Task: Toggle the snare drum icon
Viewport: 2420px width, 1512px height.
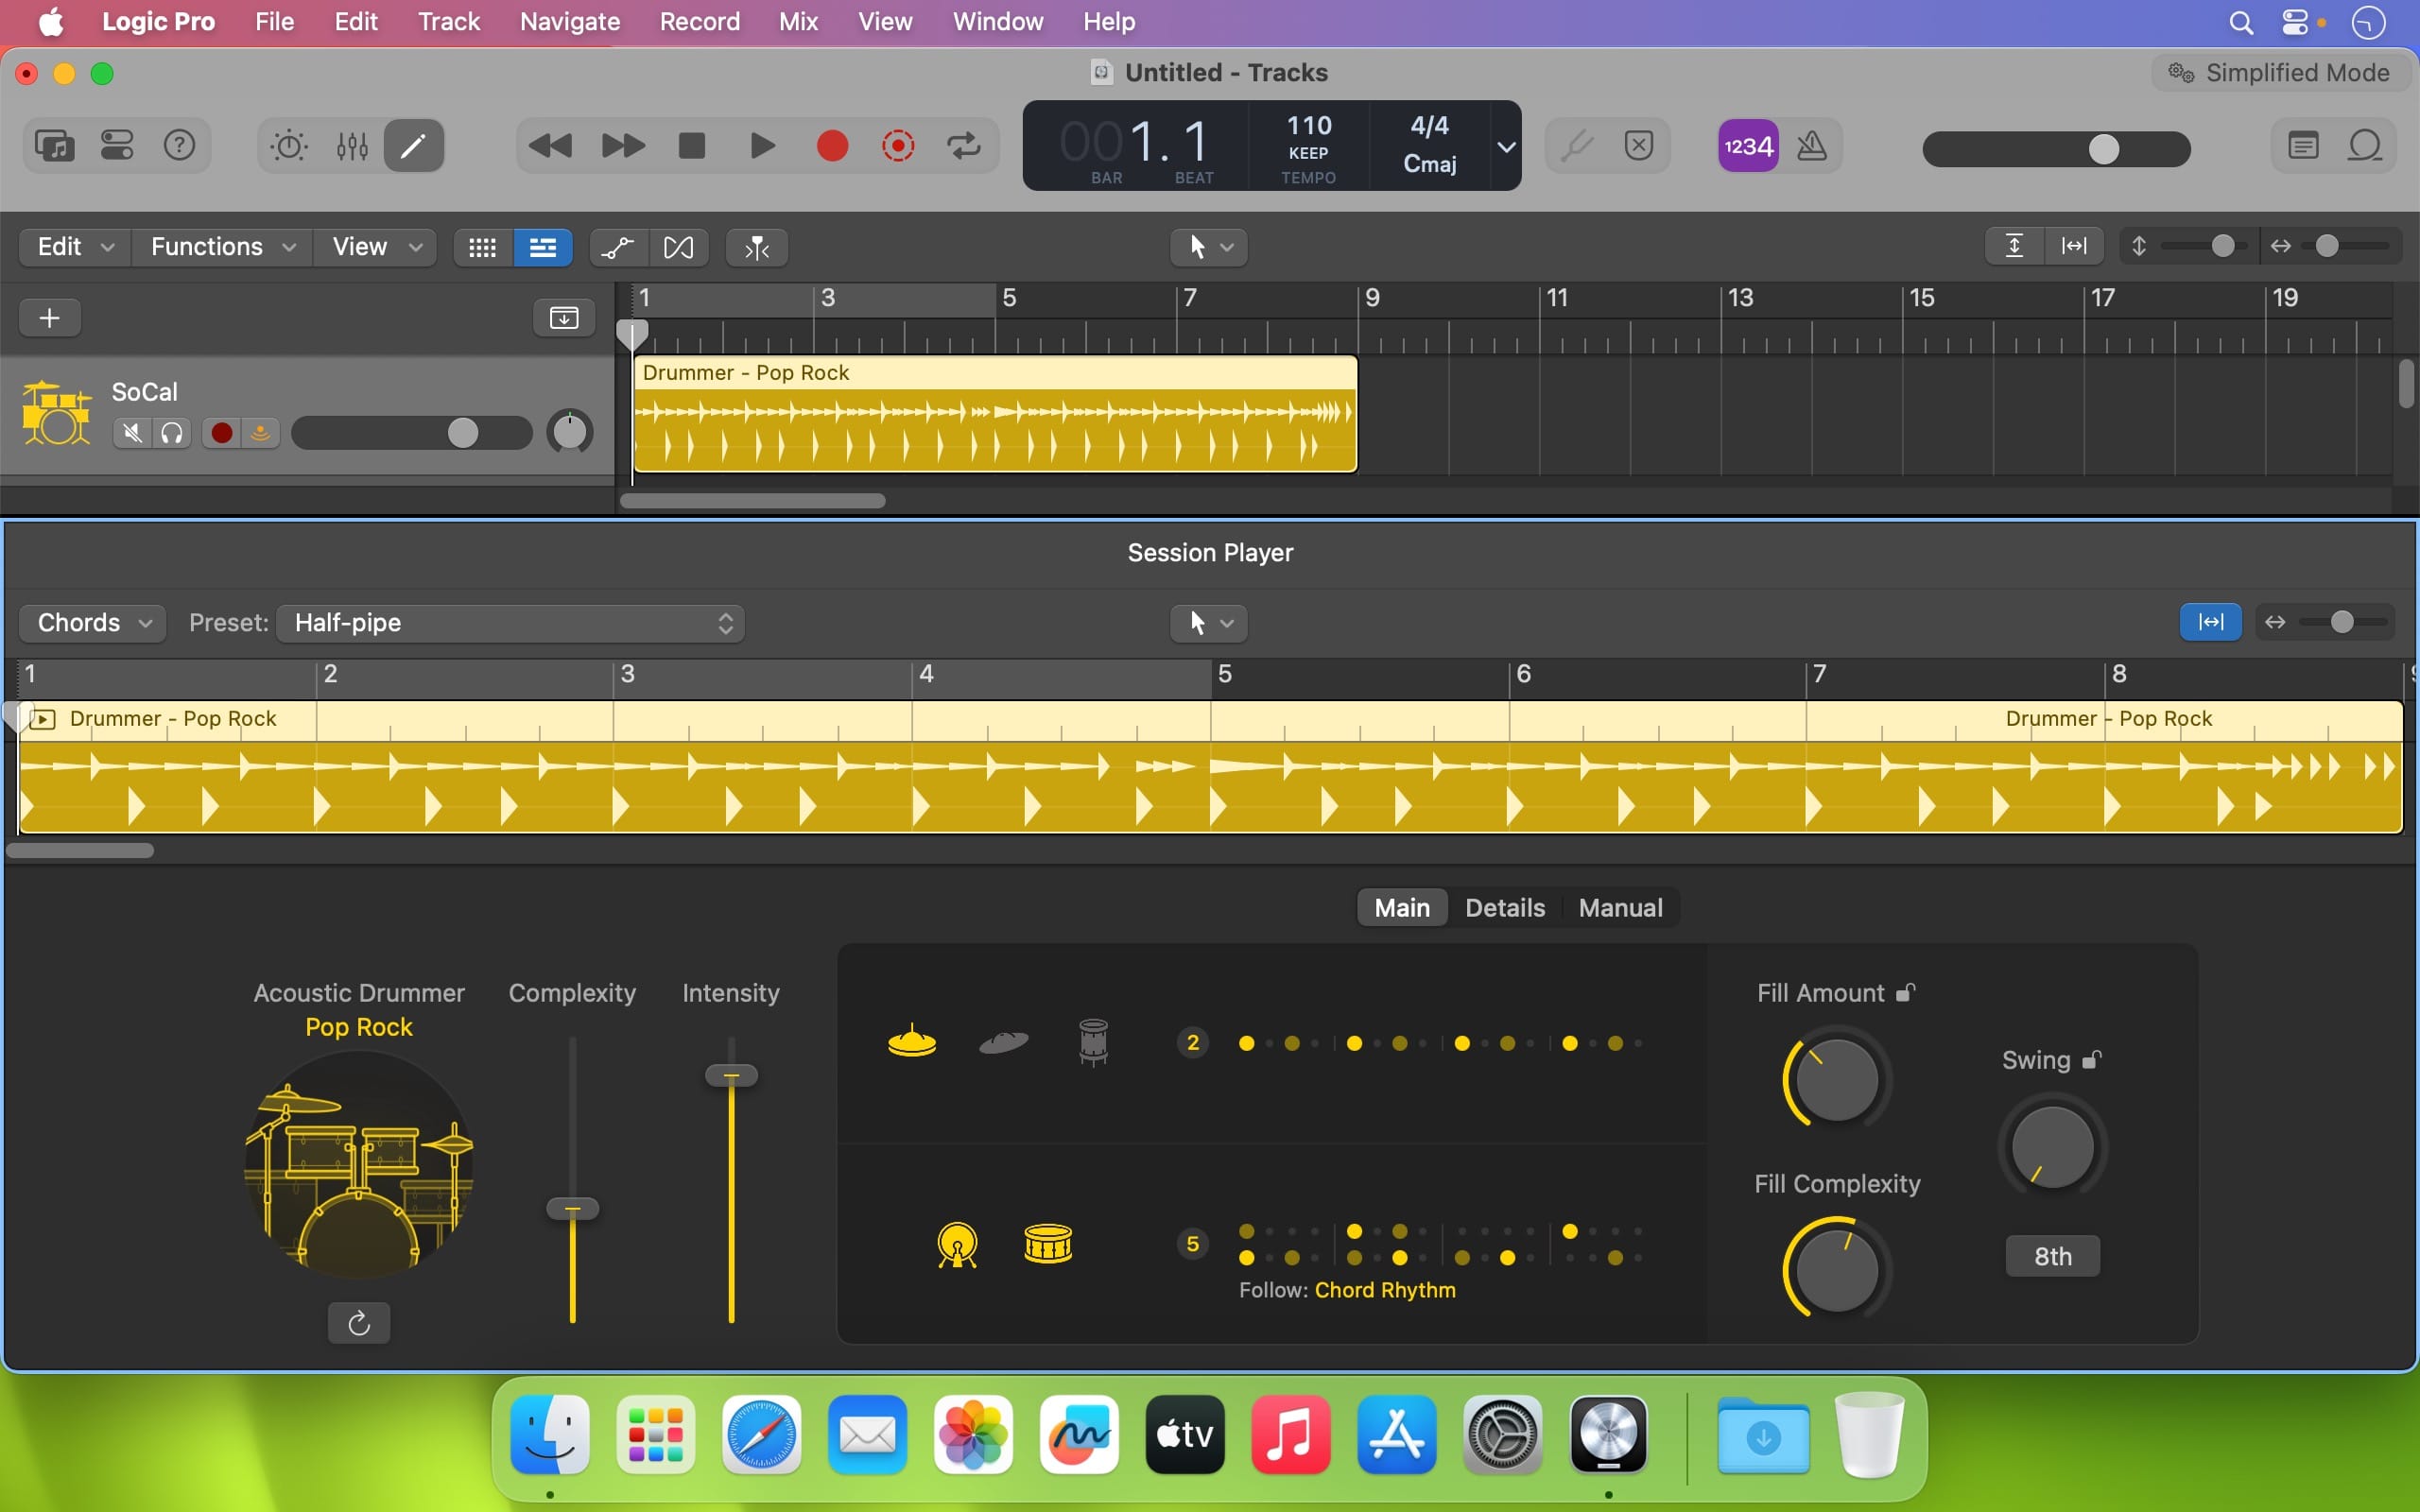Action: [1048, 1245]
